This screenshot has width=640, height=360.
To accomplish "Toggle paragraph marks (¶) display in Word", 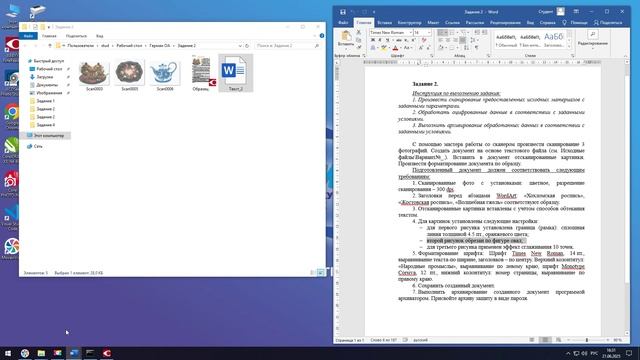I will (x=476, y=48).
